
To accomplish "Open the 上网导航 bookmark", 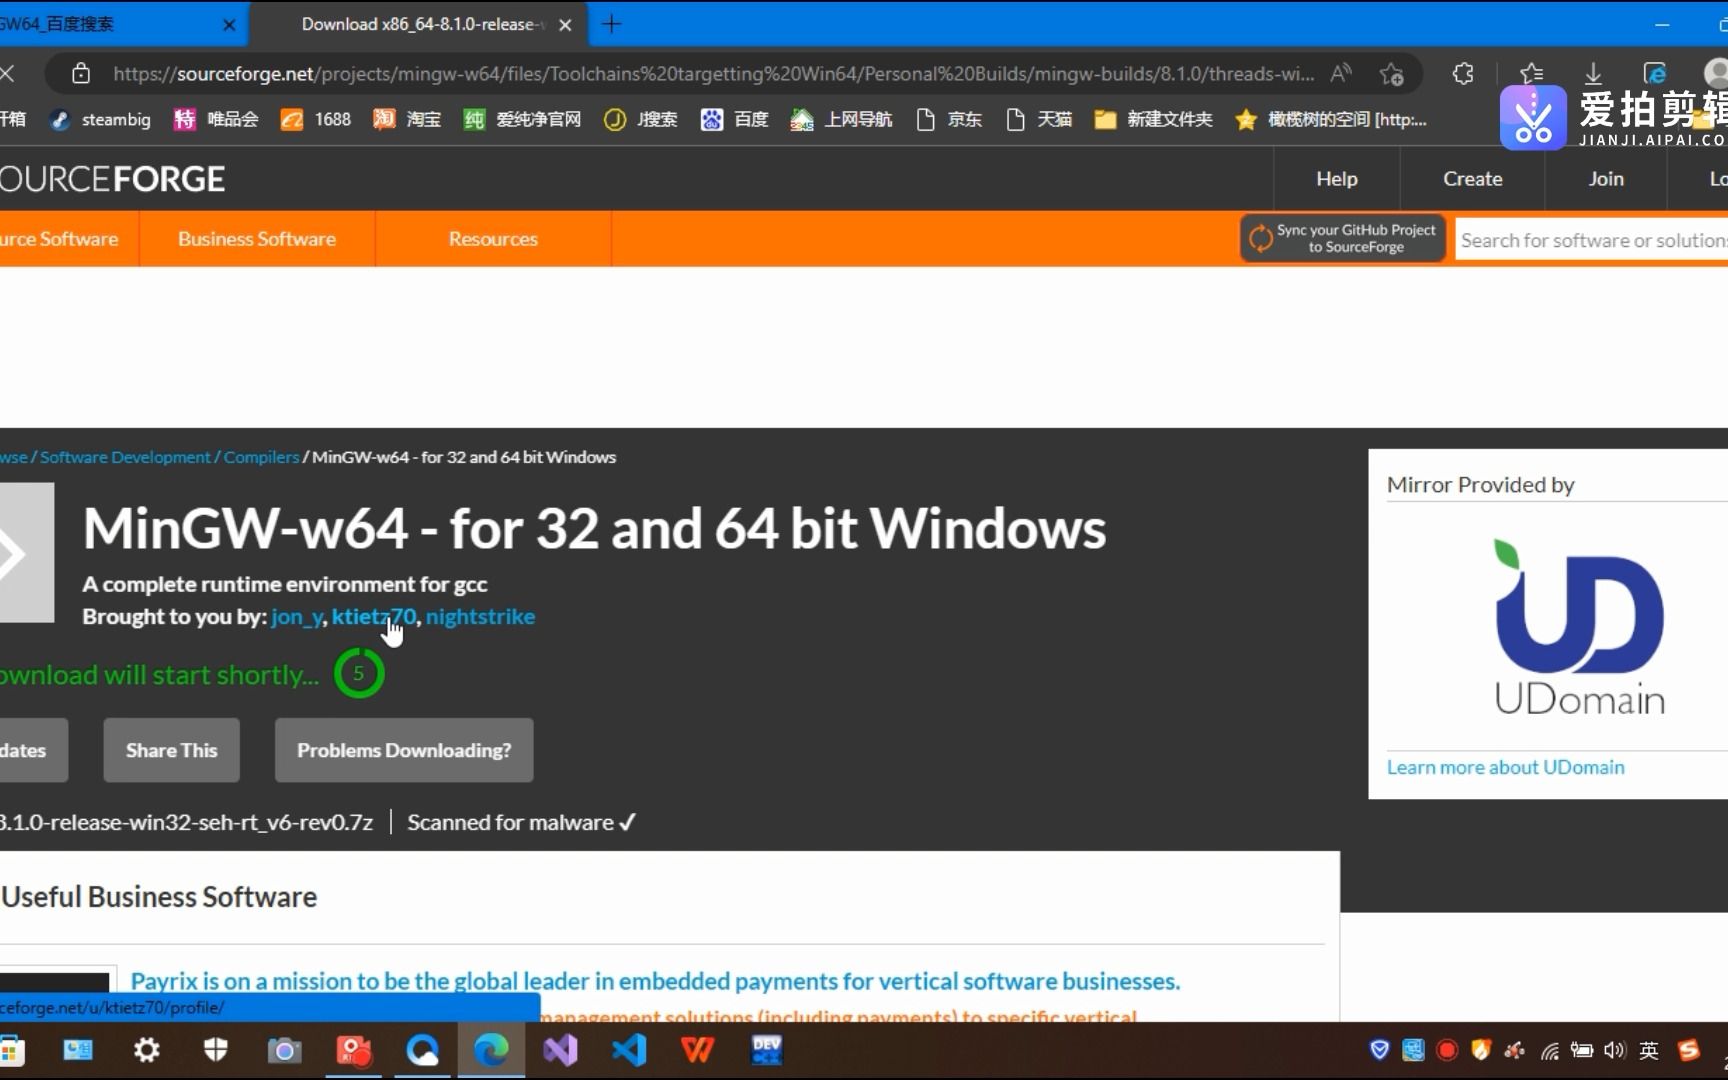I will coord(842,120).
